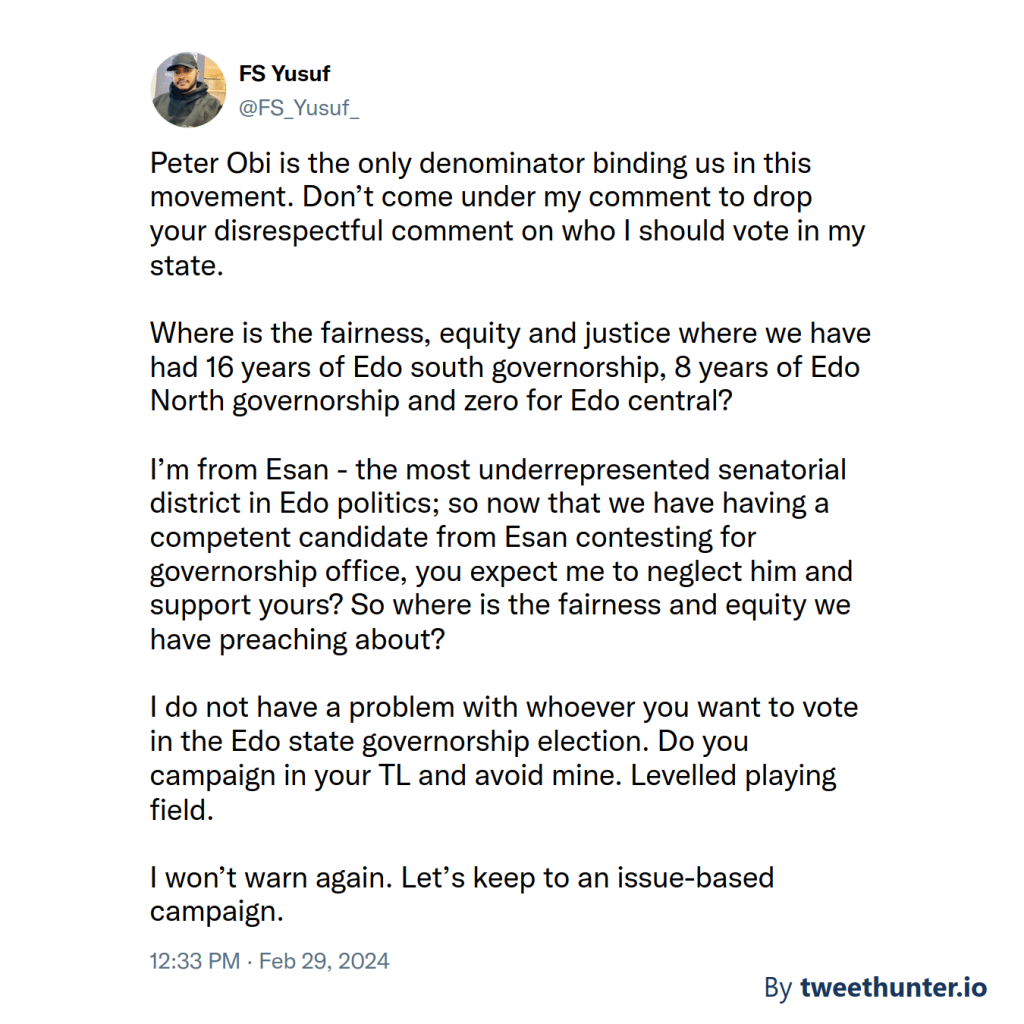Click the sentence 'I won't warn again.'

(270, 879)
